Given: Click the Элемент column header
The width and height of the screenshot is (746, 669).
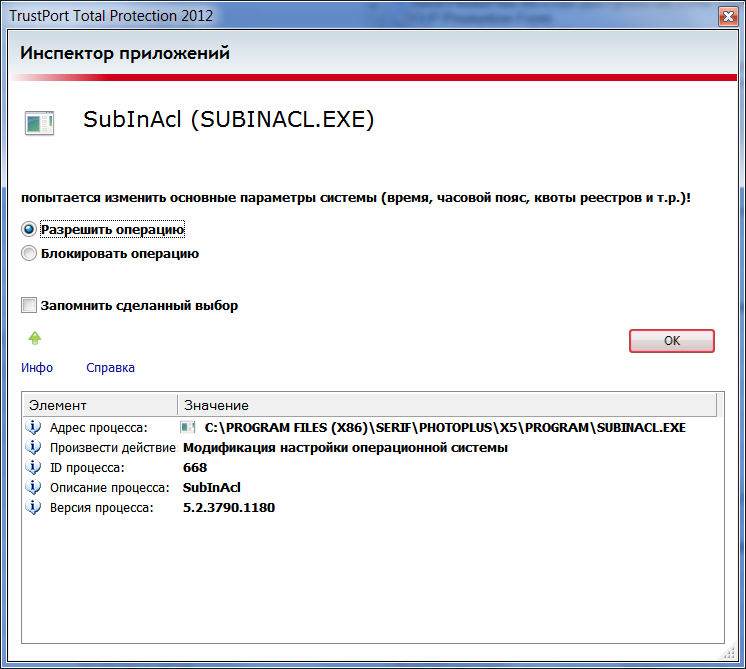Looking at the screenshot, I should tap(100, 405).
